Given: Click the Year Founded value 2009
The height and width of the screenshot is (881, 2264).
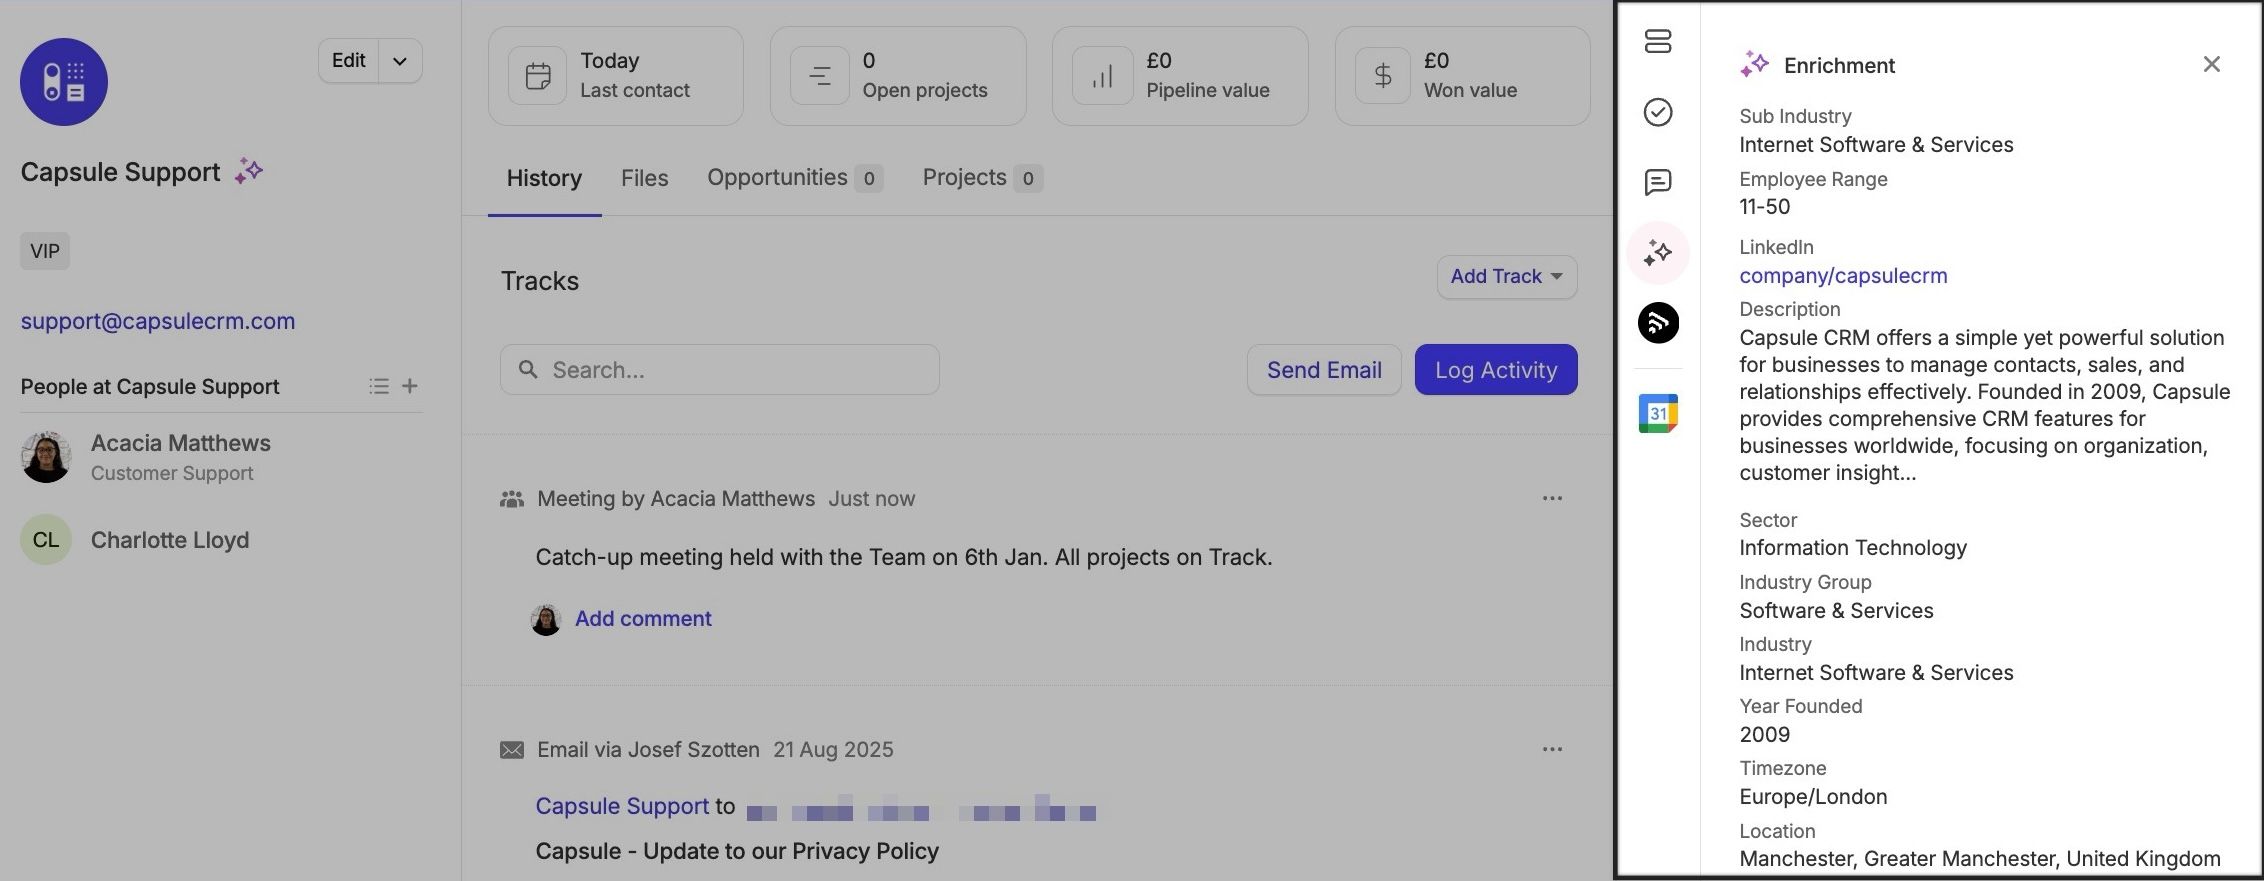Looking at the screenshot, I should click(1765, 735).
